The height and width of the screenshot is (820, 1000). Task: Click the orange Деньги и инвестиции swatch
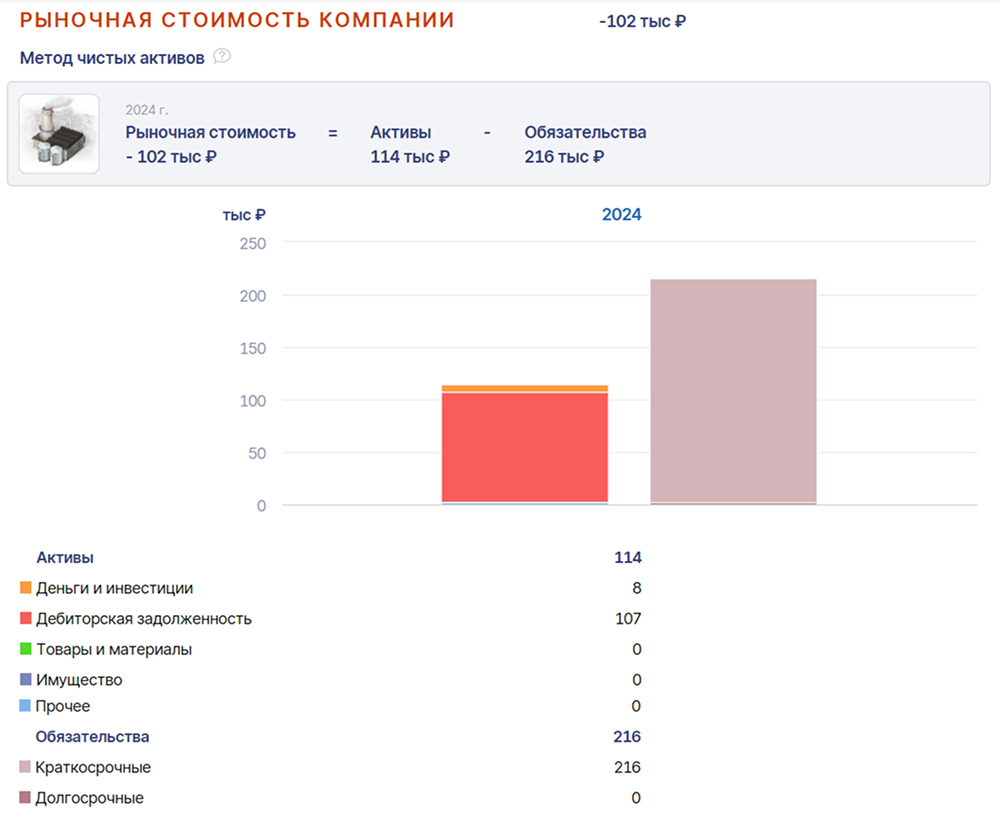26,587
